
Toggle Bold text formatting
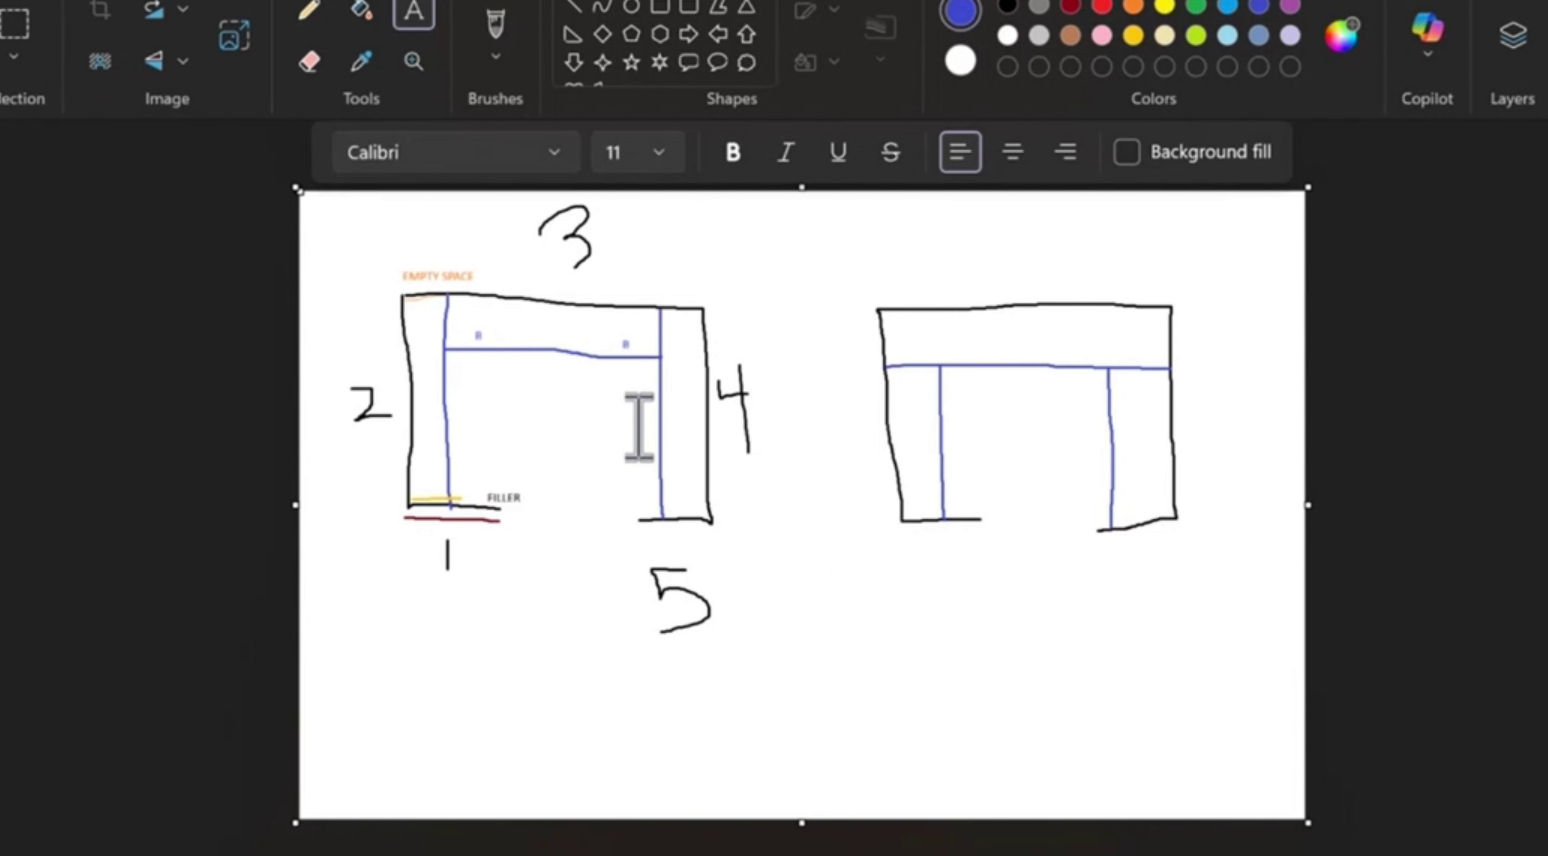(733, 152)
